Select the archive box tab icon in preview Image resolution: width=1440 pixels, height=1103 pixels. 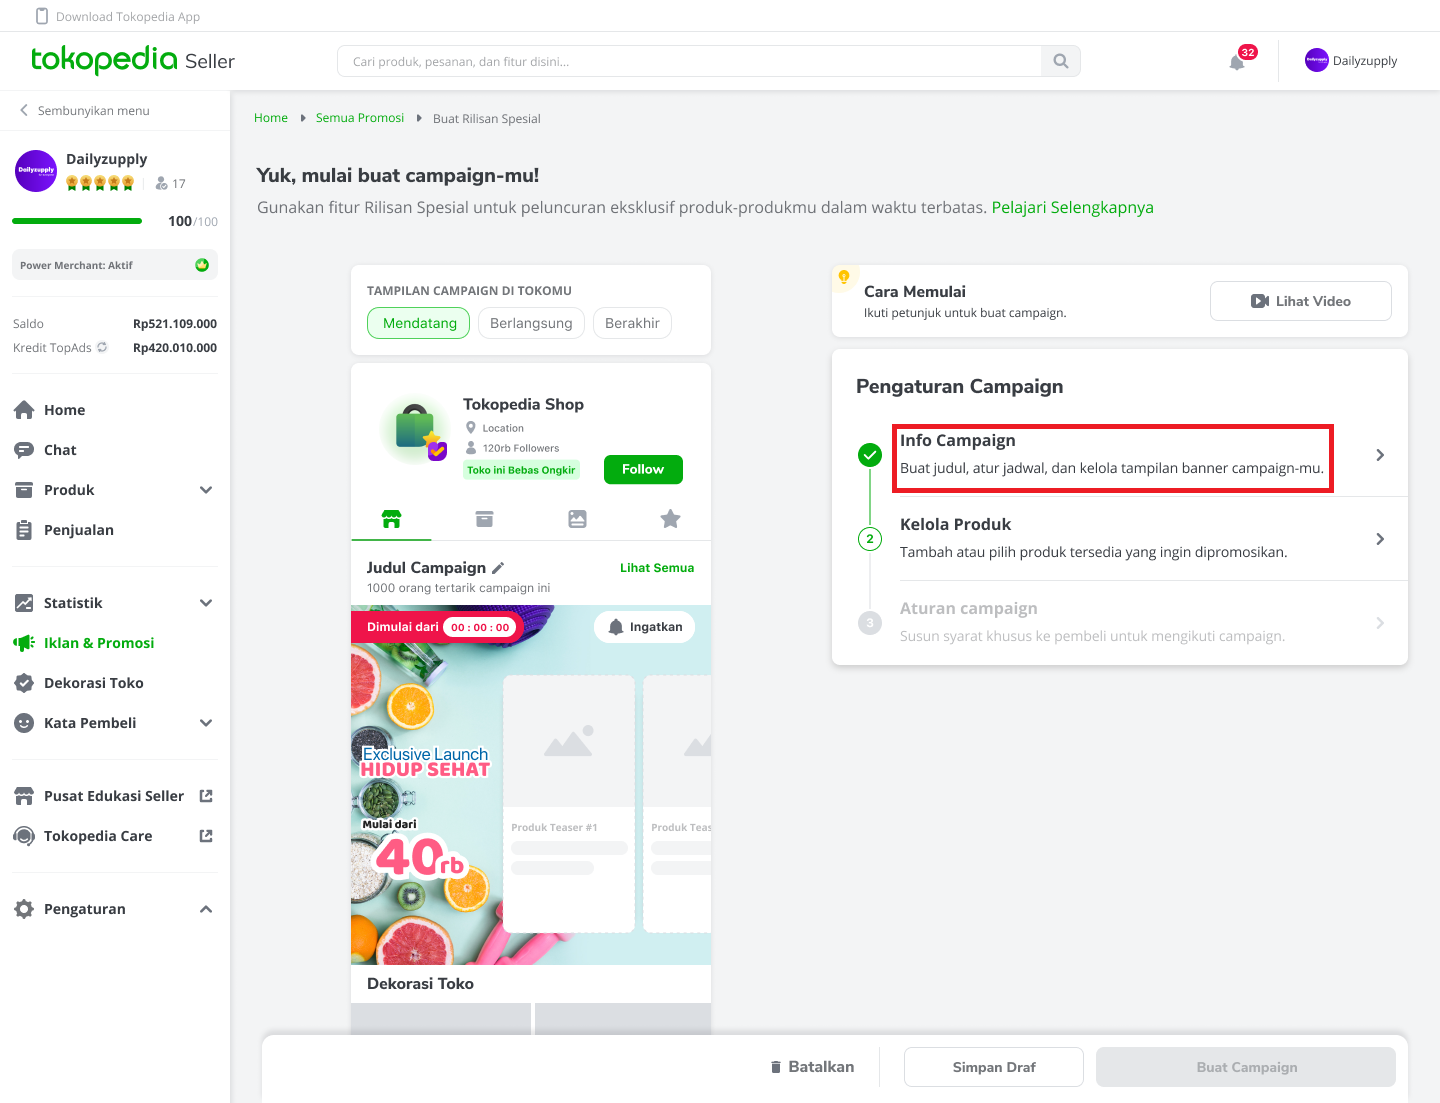click(x=484, y=519)
